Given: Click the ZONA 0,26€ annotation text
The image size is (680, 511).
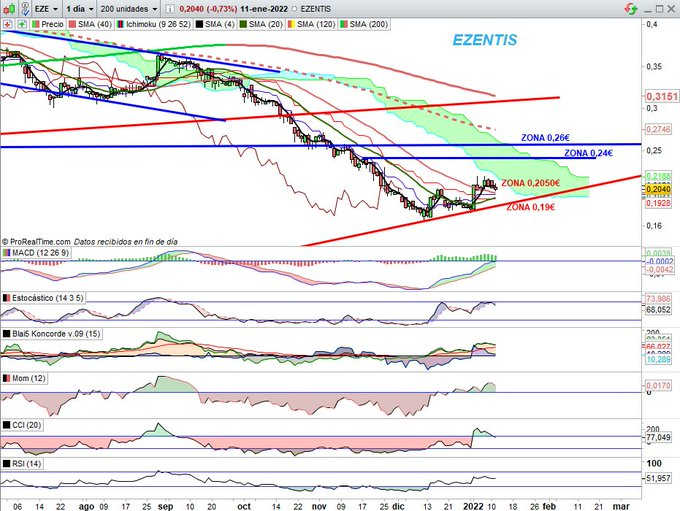Looking at the screenshot, I should point(545,138).
